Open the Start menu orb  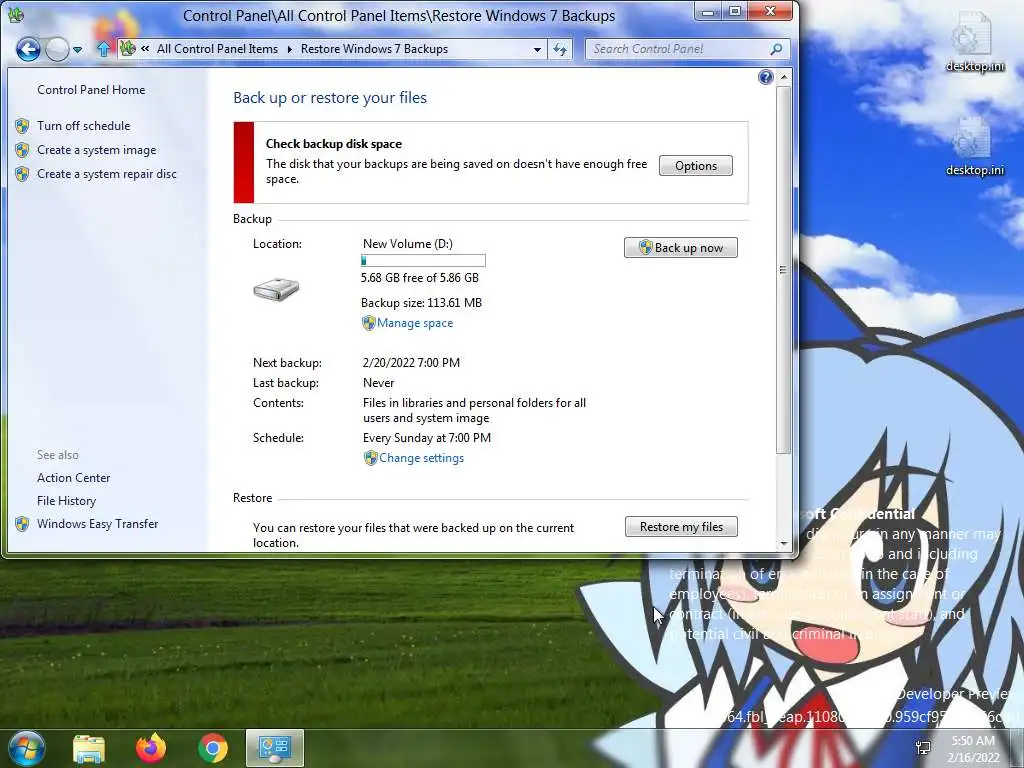click(x=26, y=748)
